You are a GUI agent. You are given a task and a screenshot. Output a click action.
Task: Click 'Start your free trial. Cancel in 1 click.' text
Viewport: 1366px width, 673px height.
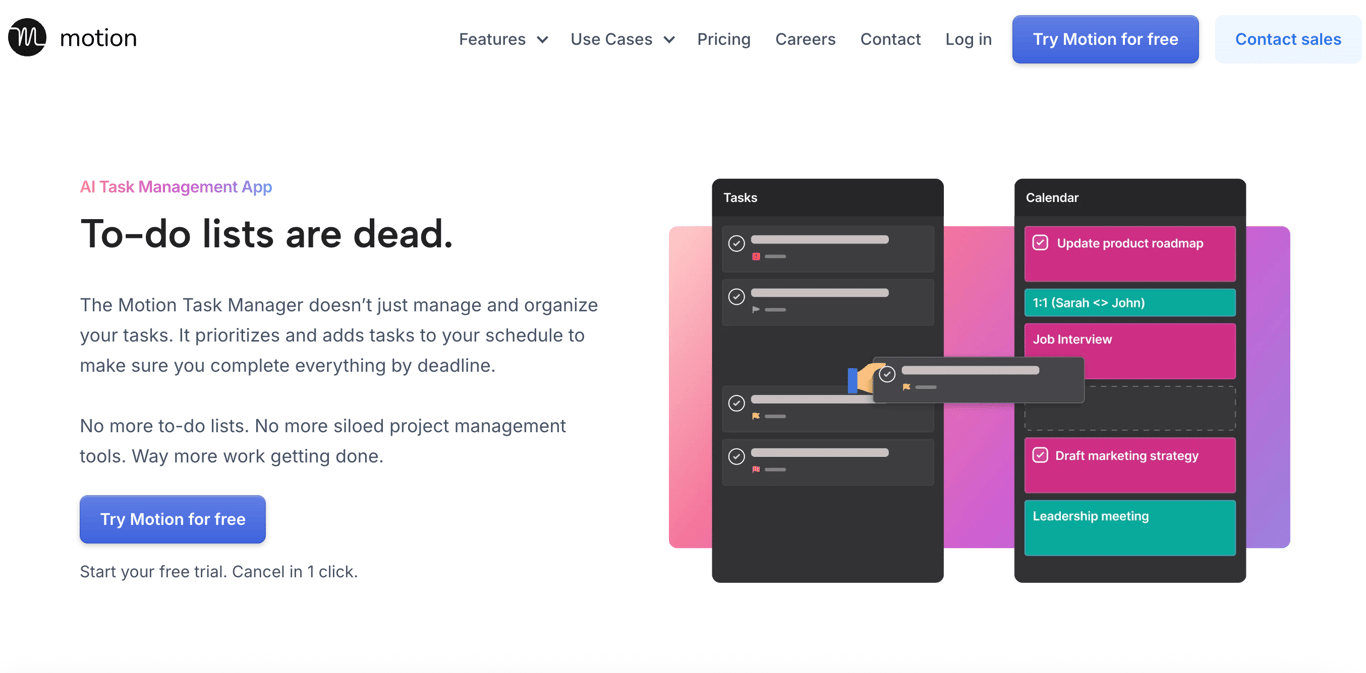point(219,572)
